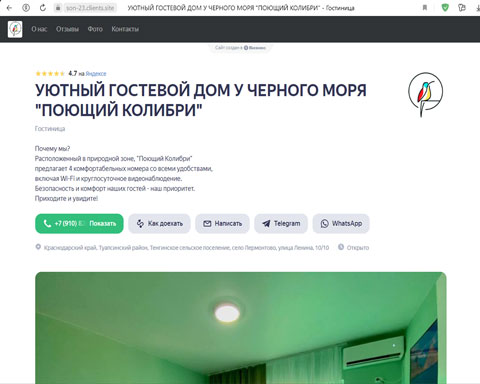Click the 'Гостиница' category label

tap(50, 129)
